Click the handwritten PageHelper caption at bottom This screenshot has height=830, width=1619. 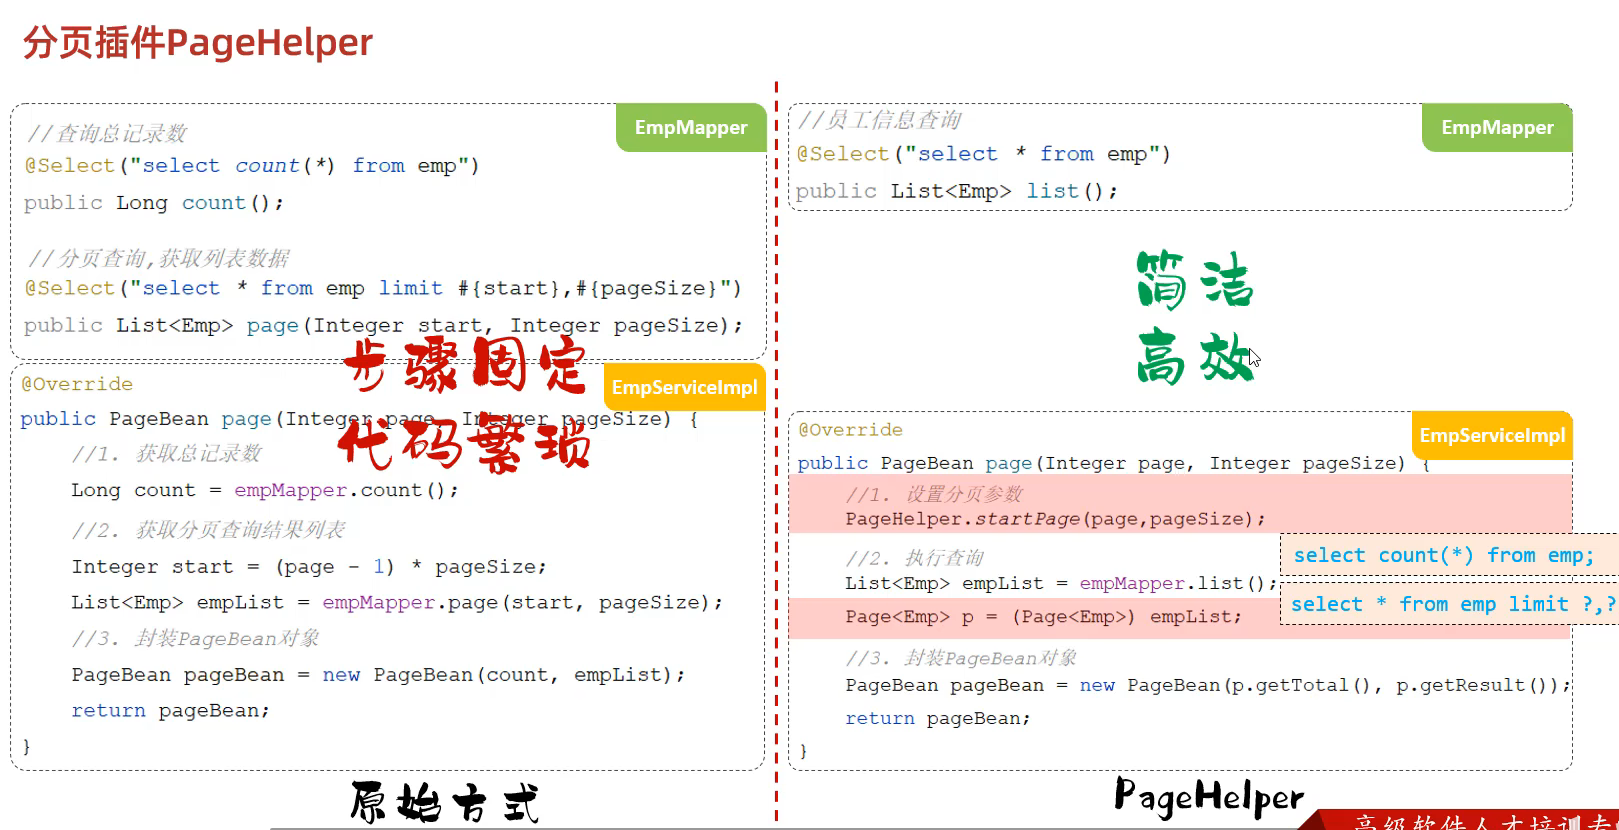(1208, 797)
